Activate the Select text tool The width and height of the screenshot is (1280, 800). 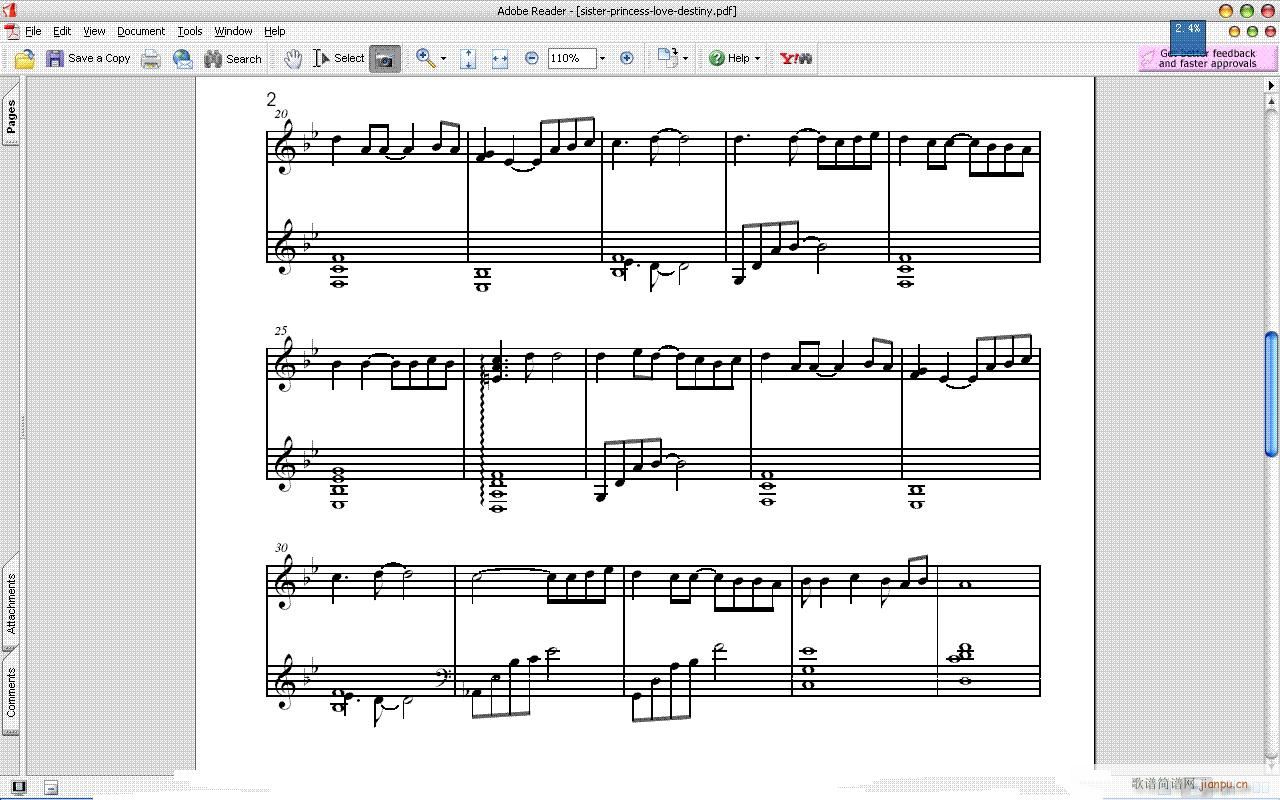tap(339, 59)
